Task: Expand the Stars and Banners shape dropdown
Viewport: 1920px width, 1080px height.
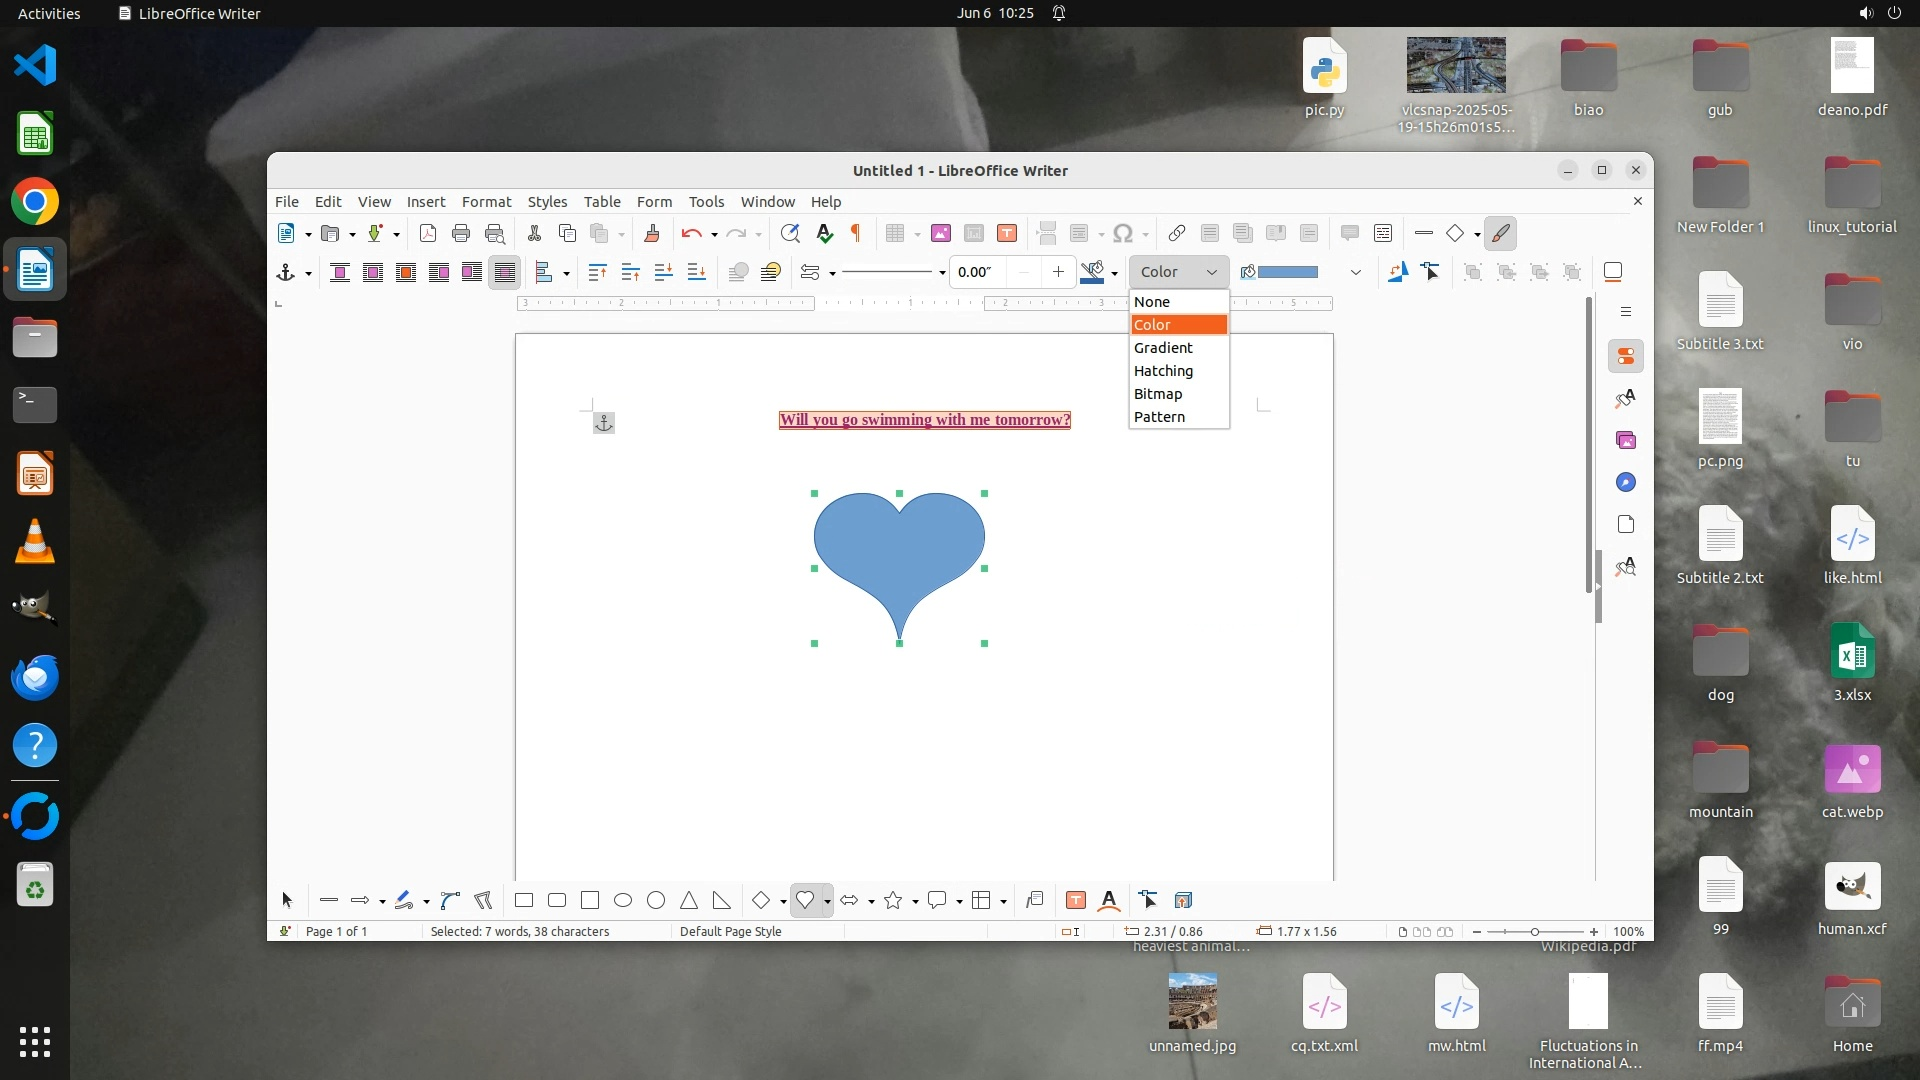Action: [x=915, y=902]
